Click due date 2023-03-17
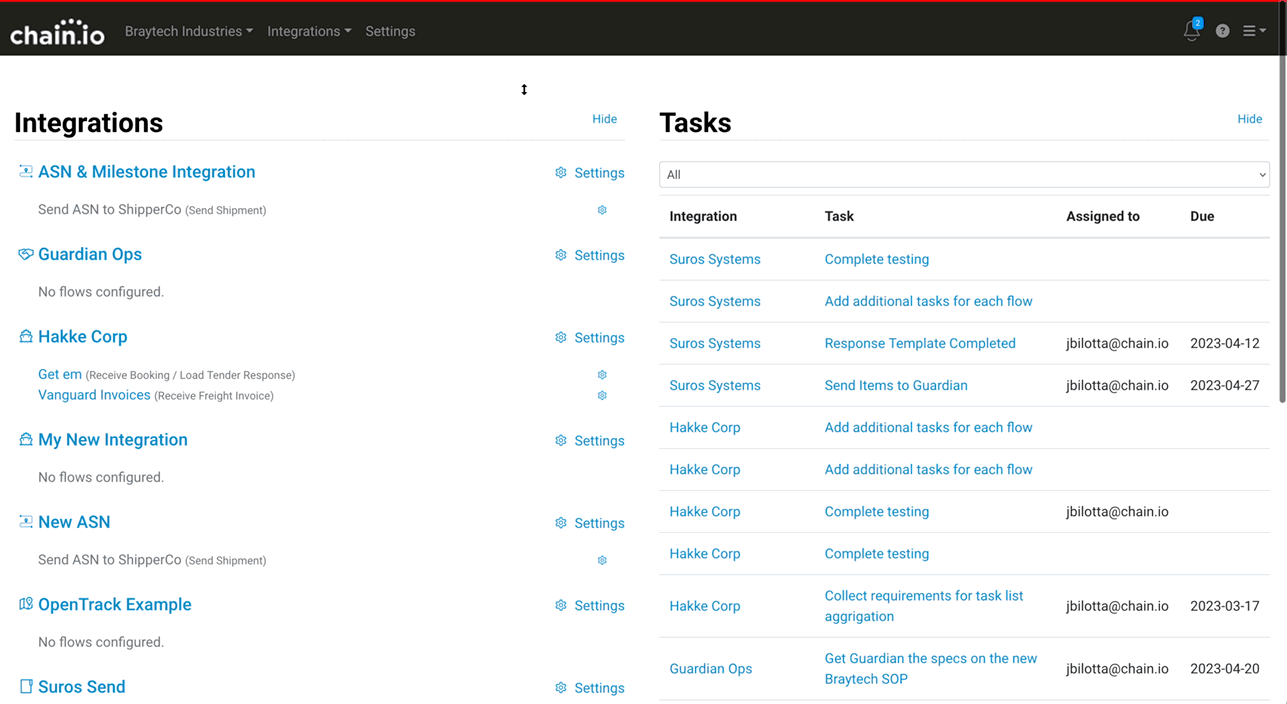The height and width of the screenshot is (704, 1287). pos(1225,606)
